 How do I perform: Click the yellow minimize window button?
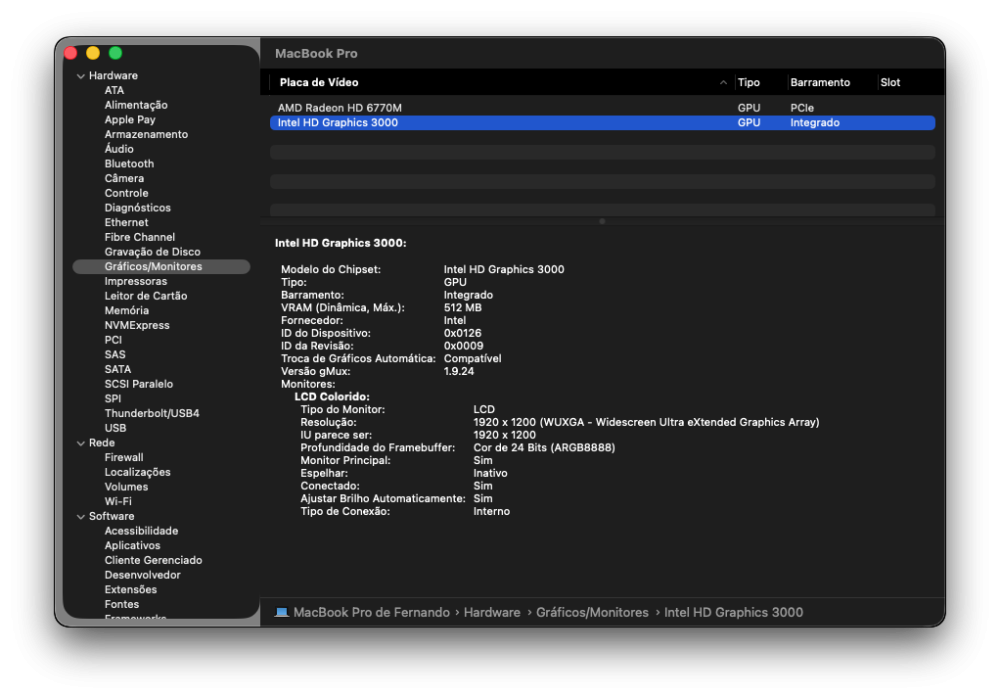point(93,53)
